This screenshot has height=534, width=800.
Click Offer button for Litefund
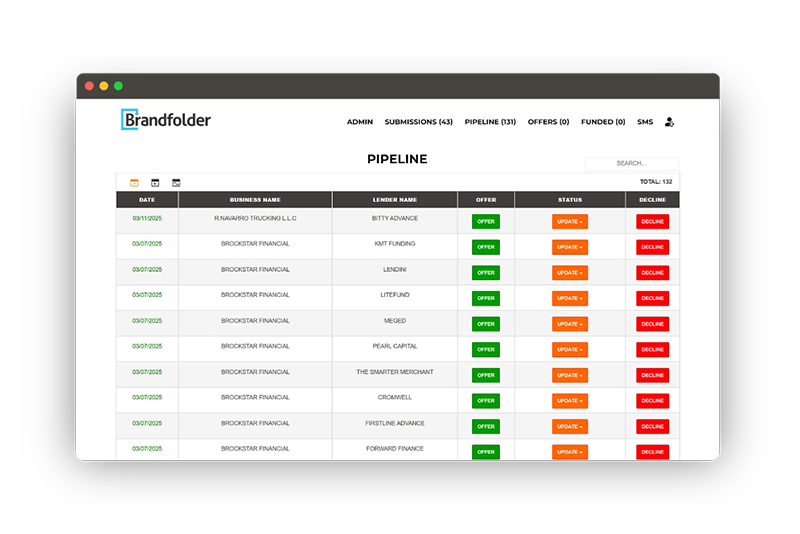pos(486,298)
